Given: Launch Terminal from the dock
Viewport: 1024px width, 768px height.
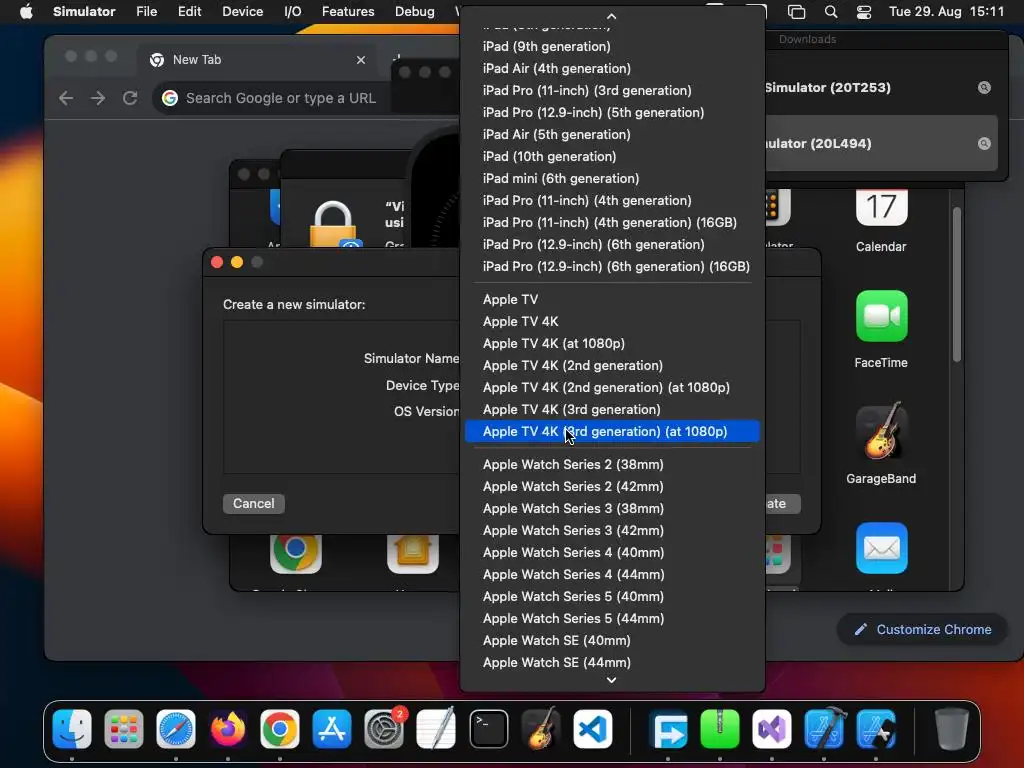Looking at the screenshot, I should click(x=488, y=729).
